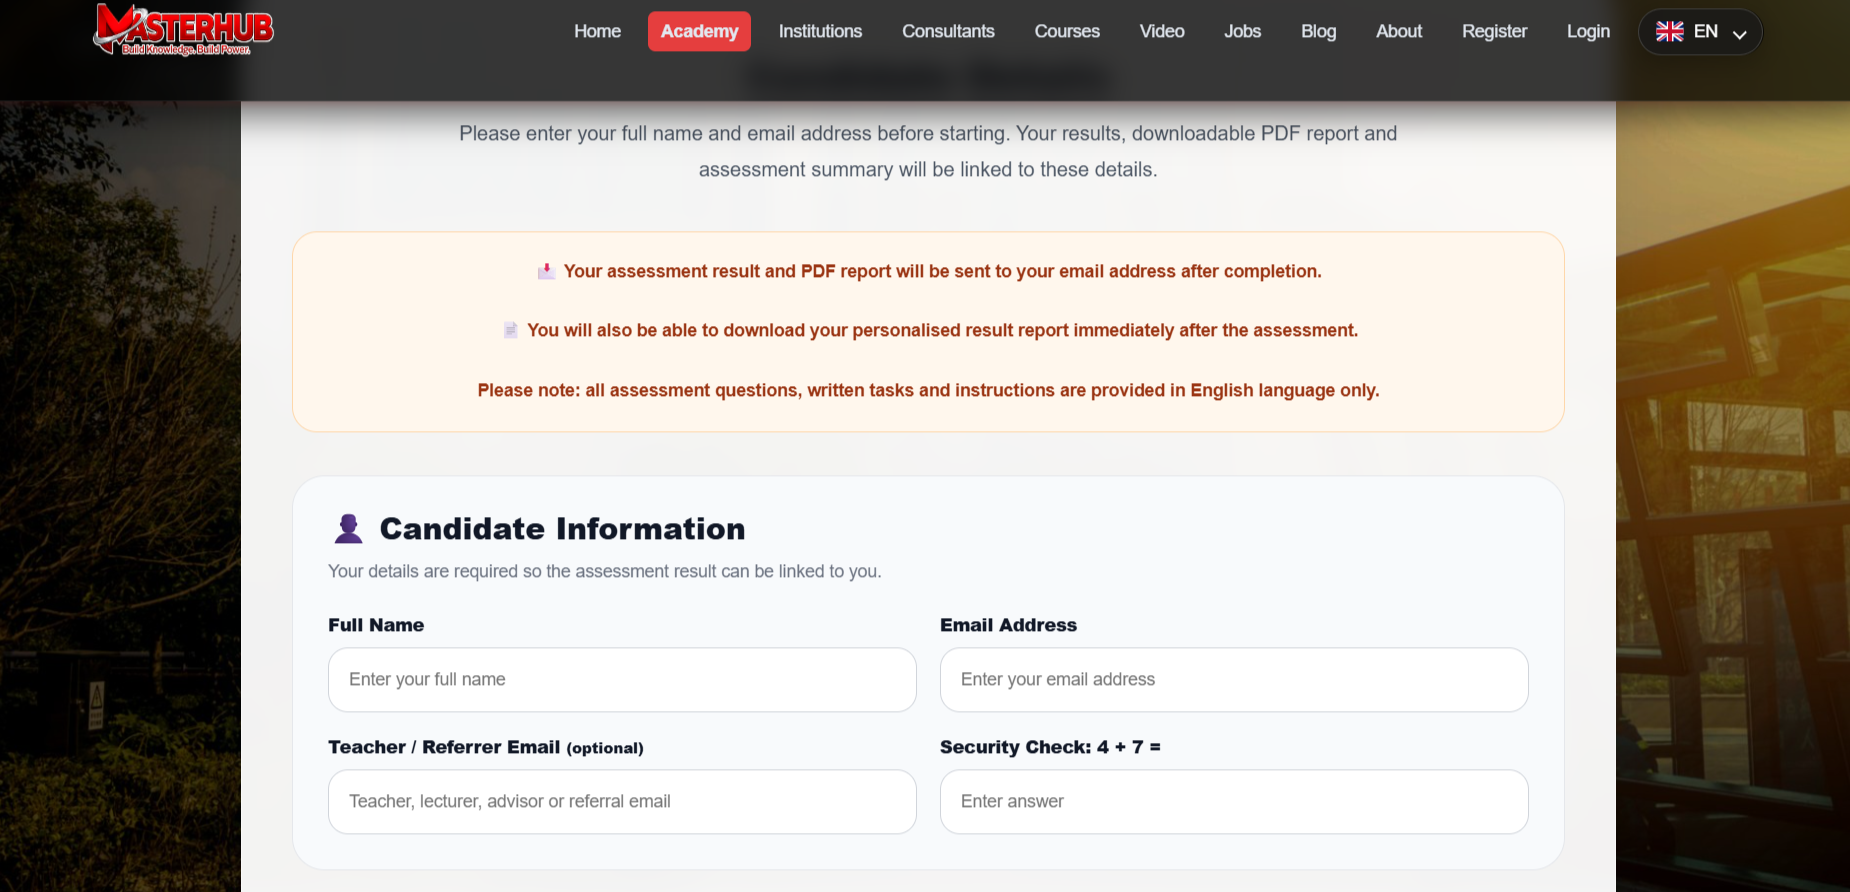Focus the Full Name input field
1850x892 pixels.
(x=622, y=680)
